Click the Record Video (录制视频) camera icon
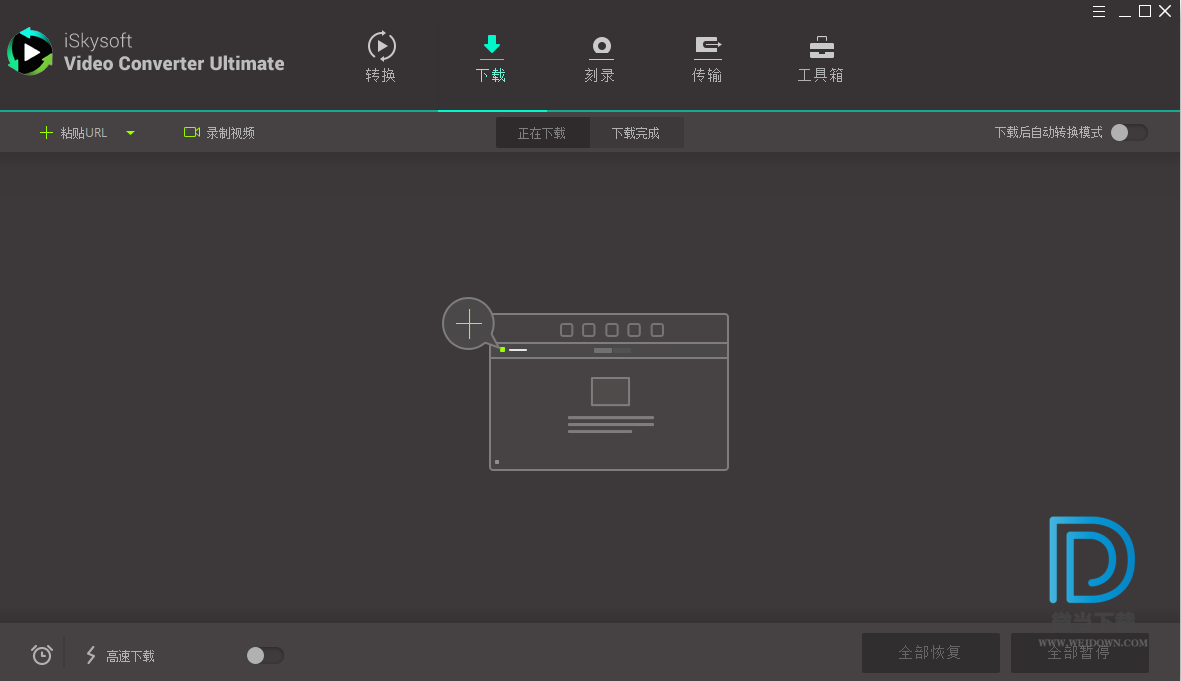Viewport: 1181px width, 681px height. [x=192, y=132]
